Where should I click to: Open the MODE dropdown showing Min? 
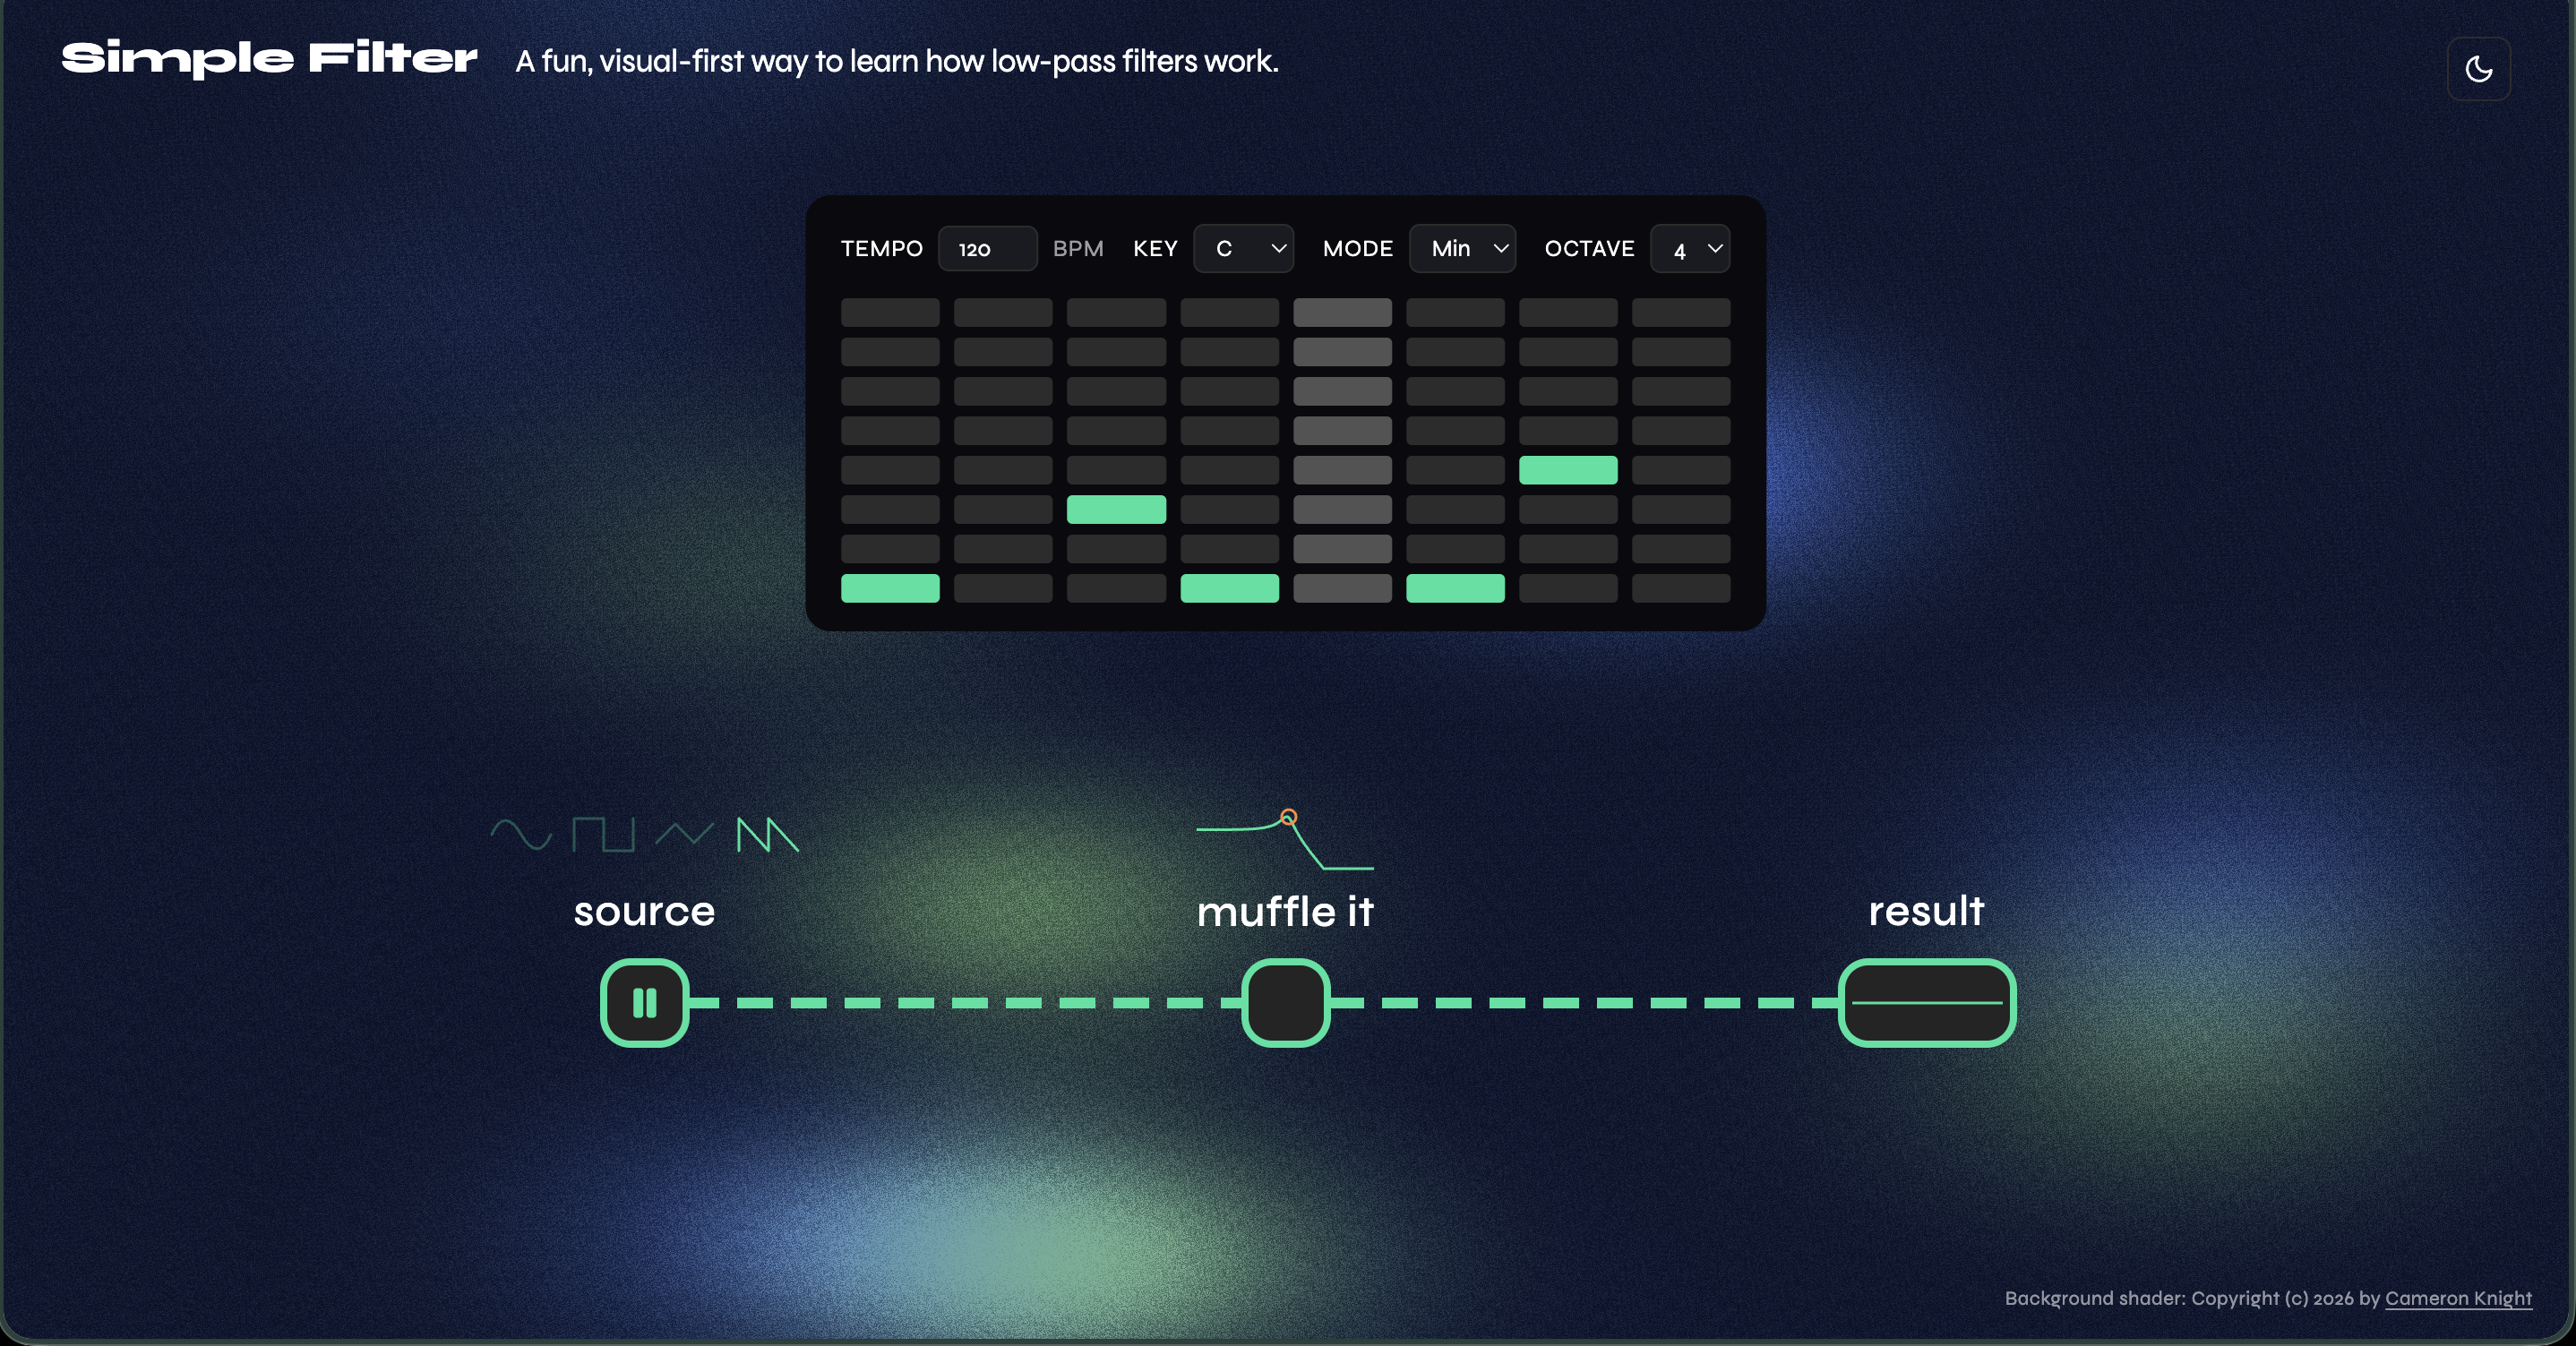coord(1462,248)
